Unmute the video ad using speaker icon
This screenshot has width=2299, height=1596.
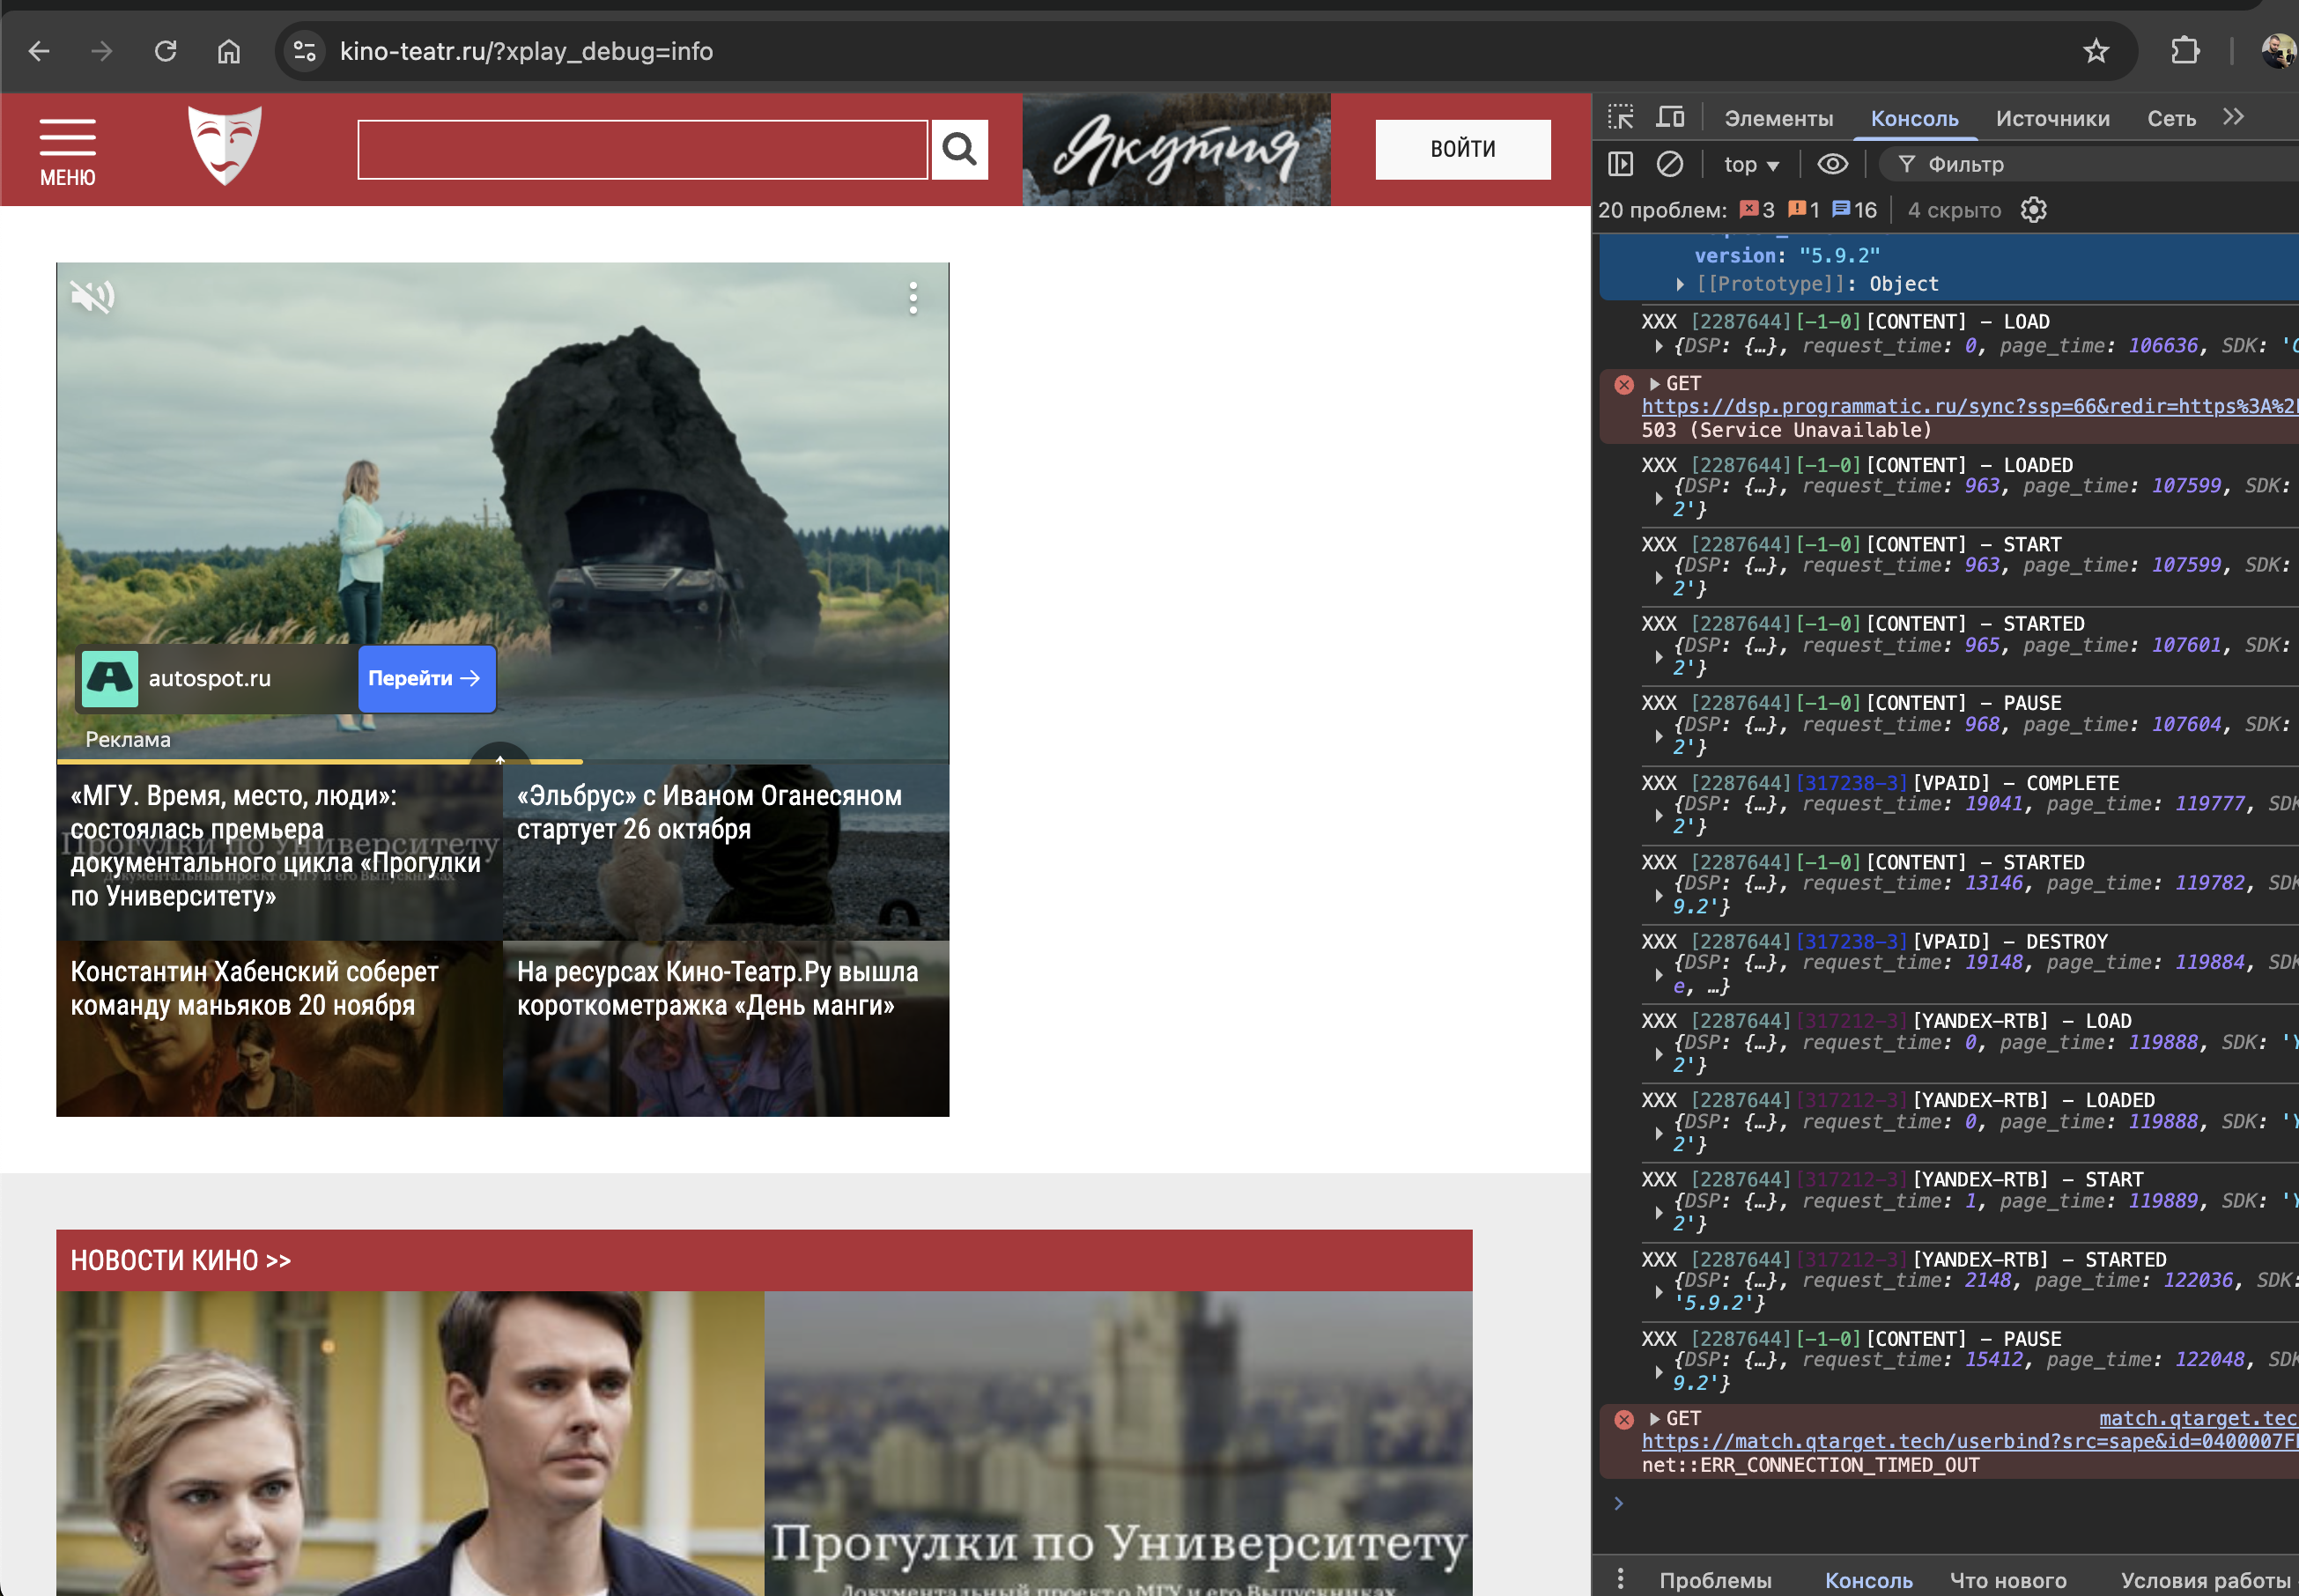(x=92, y=296)
